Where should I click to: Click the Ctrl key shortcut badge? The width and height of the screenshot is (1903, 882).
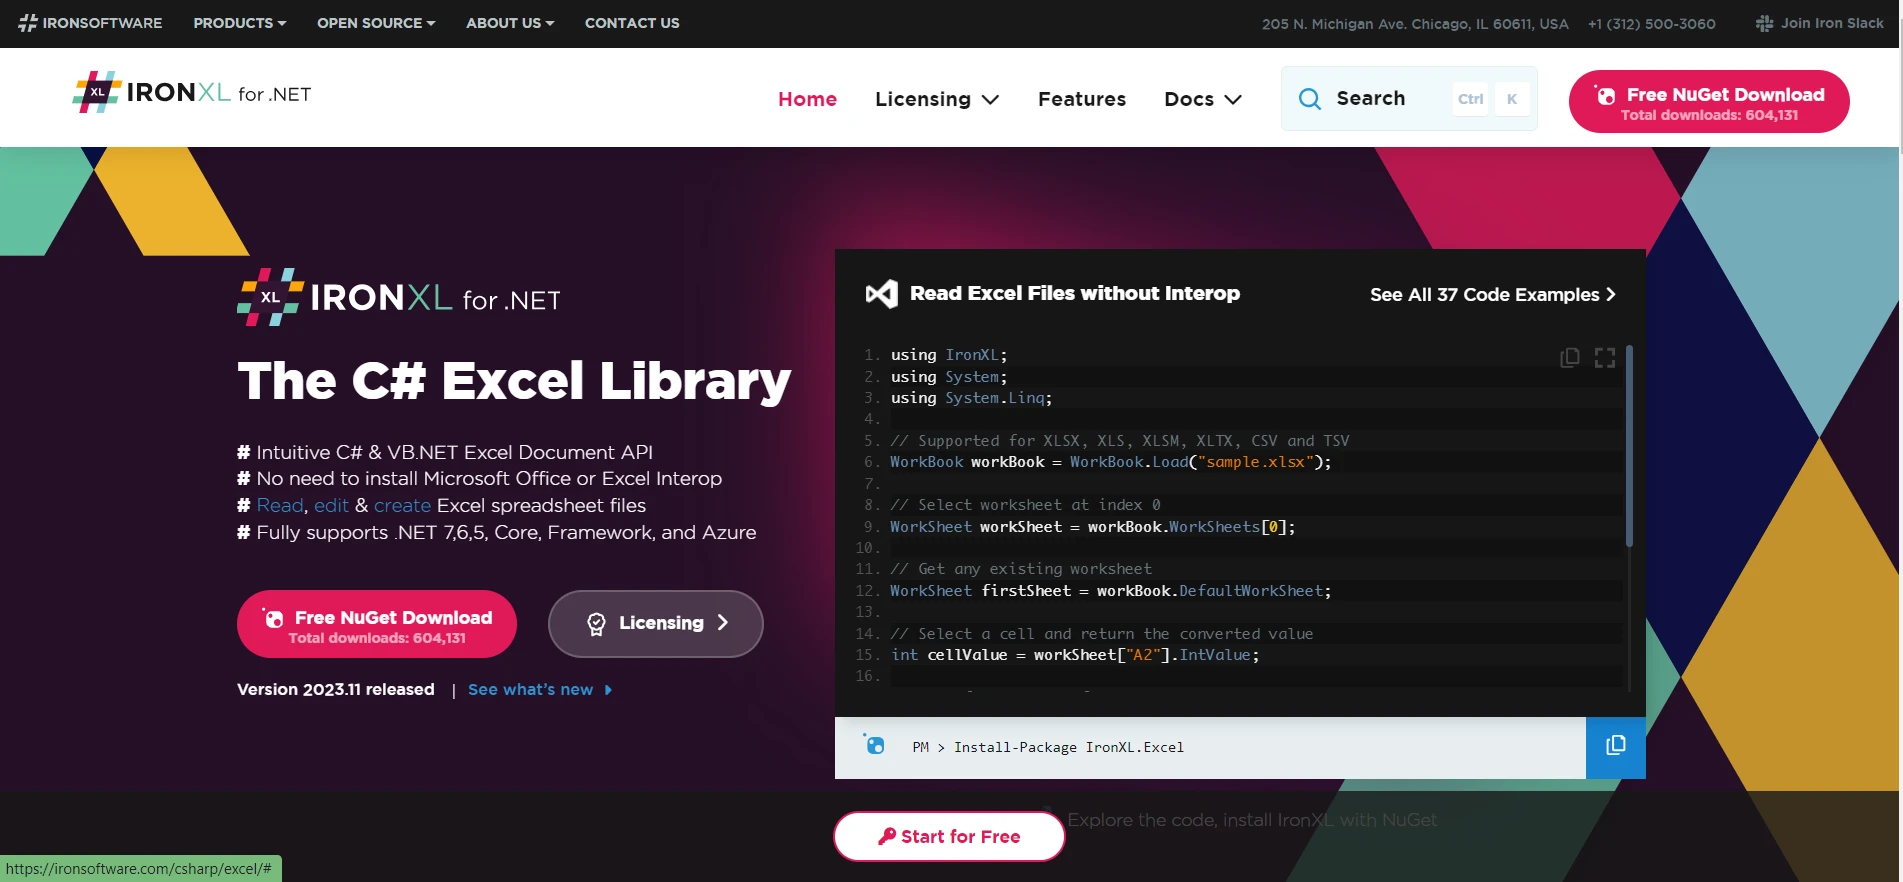[x=1470, y=99]
